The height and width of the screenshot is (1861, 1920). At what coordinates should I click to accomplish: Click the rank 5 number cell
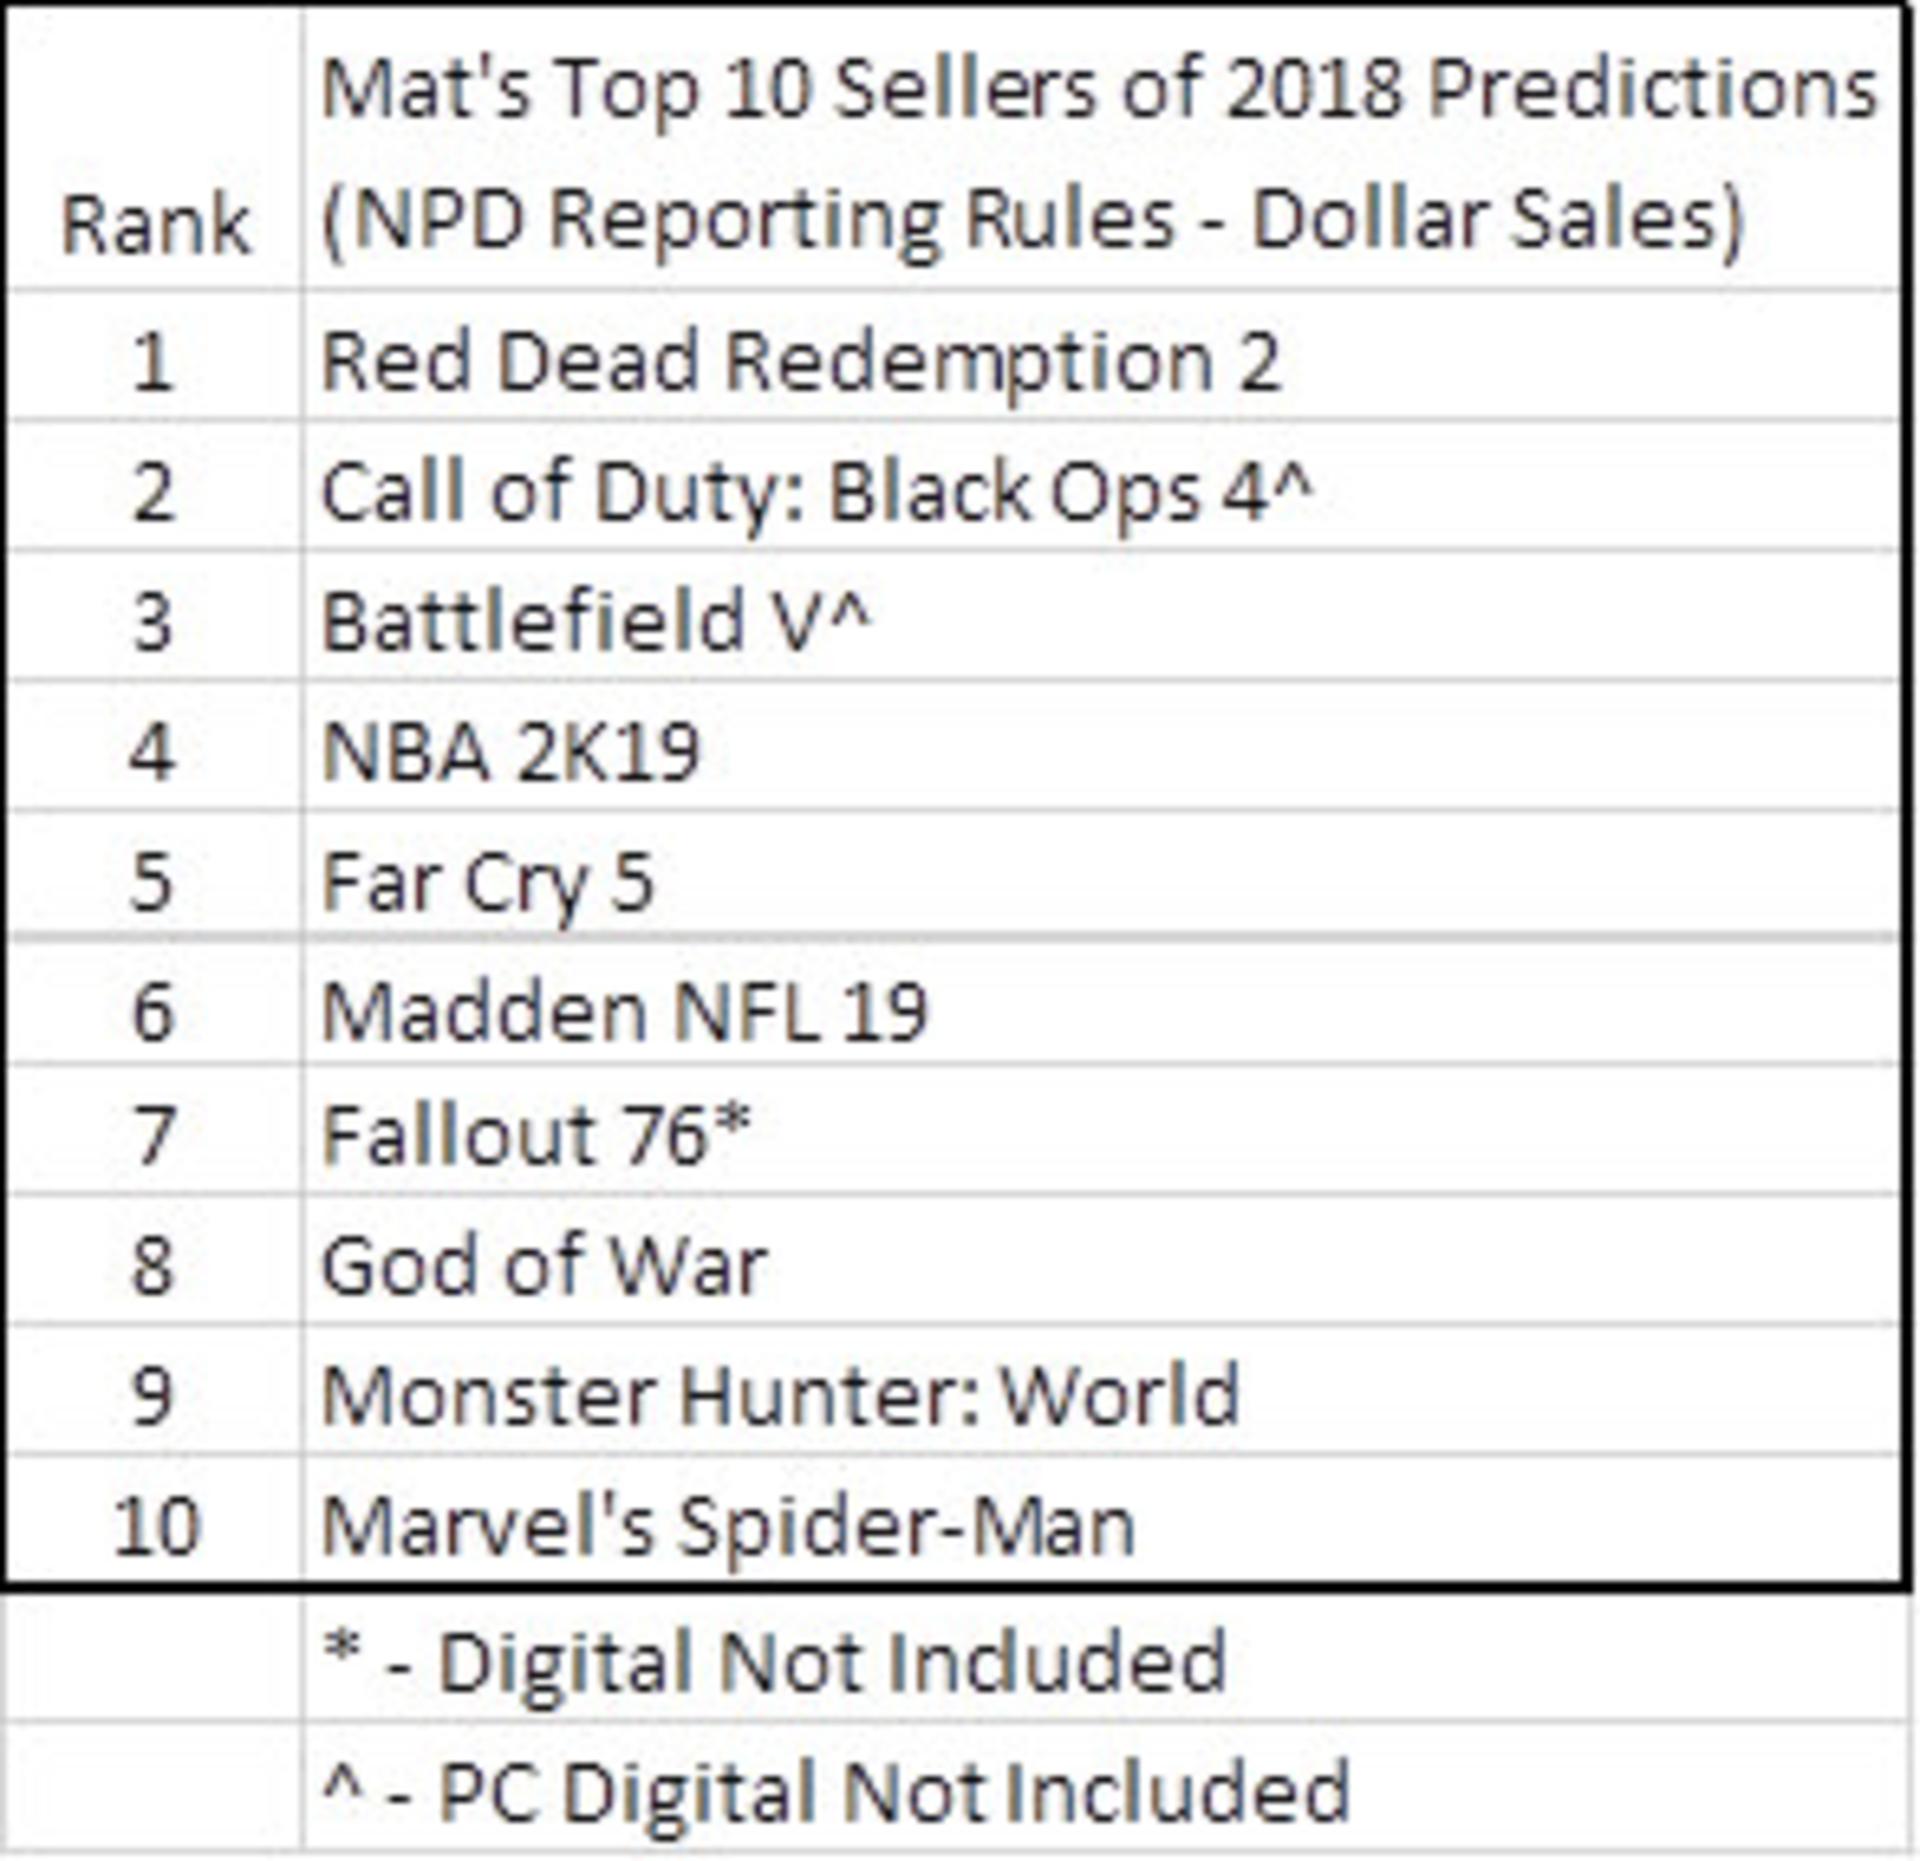(x=153, y=872)
